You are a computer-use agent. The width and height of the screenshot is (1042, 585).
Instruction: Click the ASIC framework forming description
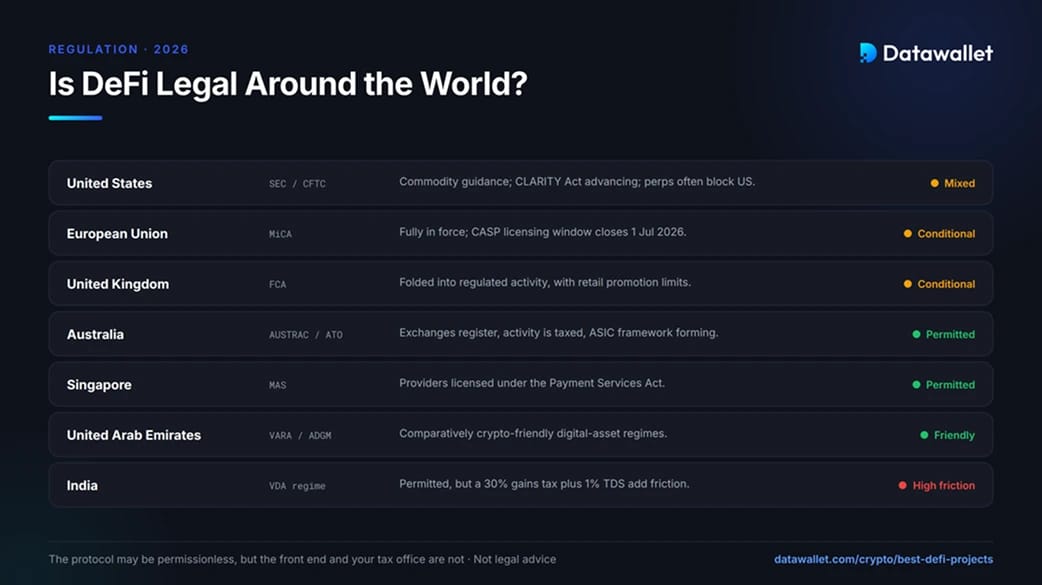tap(558, 332)
